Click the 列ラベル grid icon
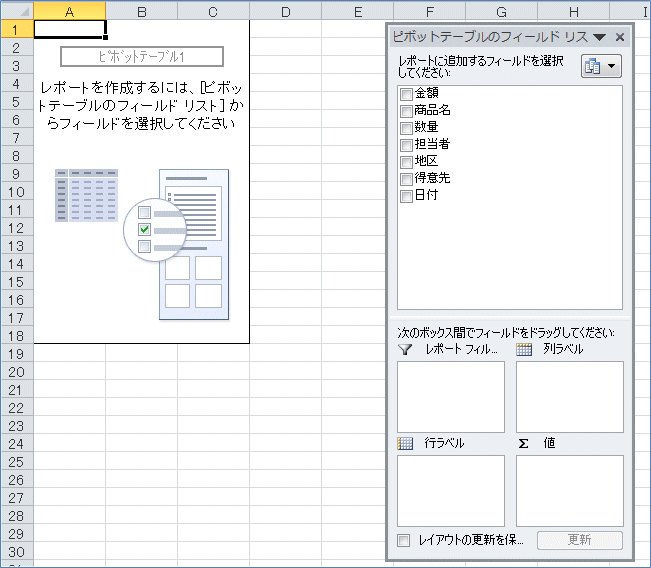 click(524, 350)
